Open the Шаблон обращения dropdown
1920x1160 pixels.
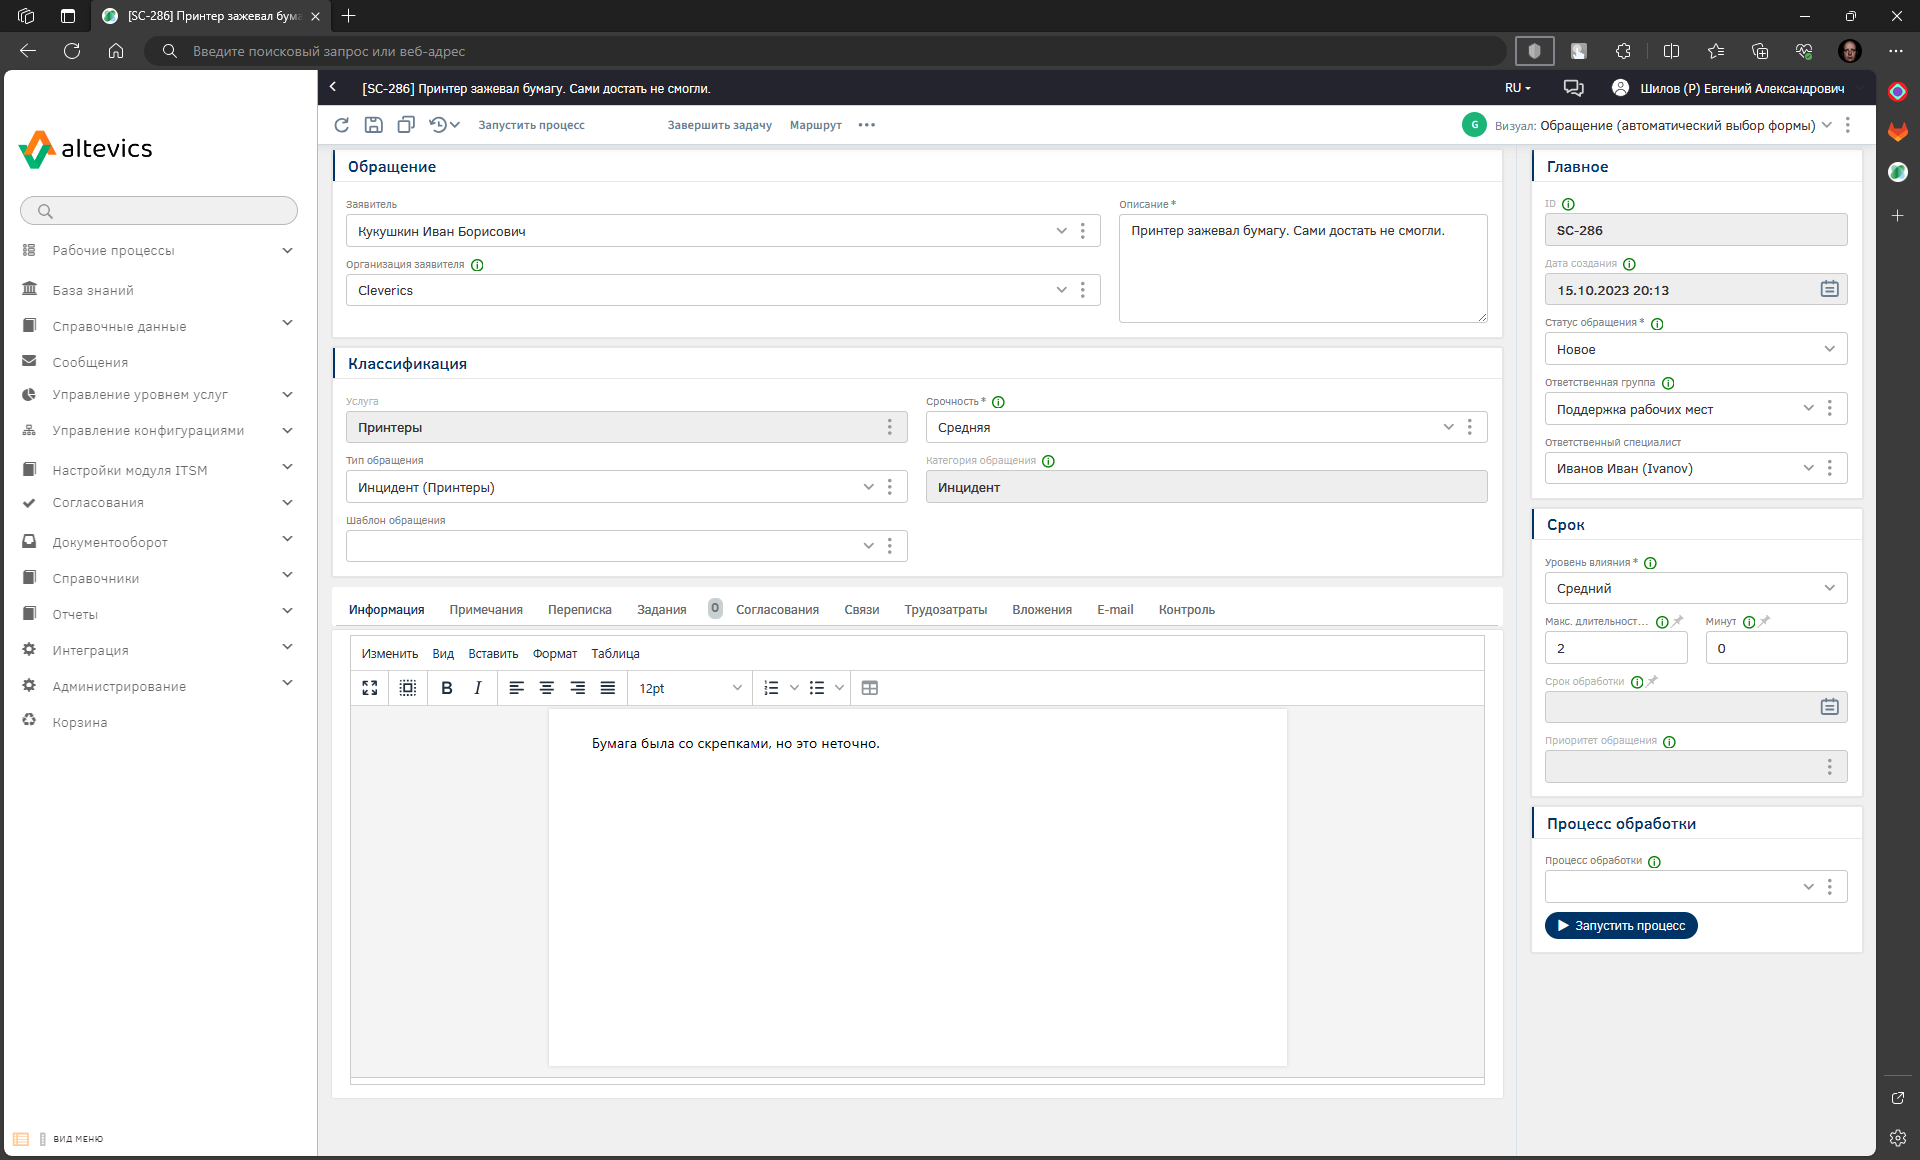tap(868, 546)
